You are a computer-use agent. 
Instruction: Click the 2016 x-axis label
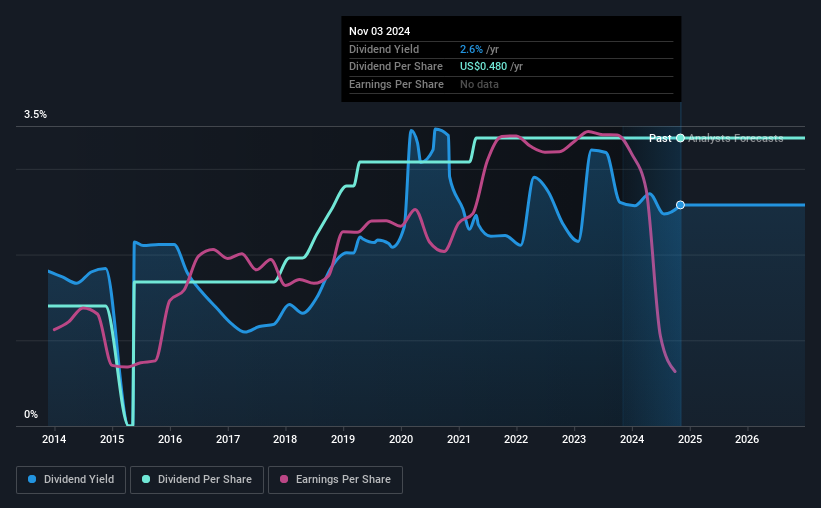pos(170,439)
